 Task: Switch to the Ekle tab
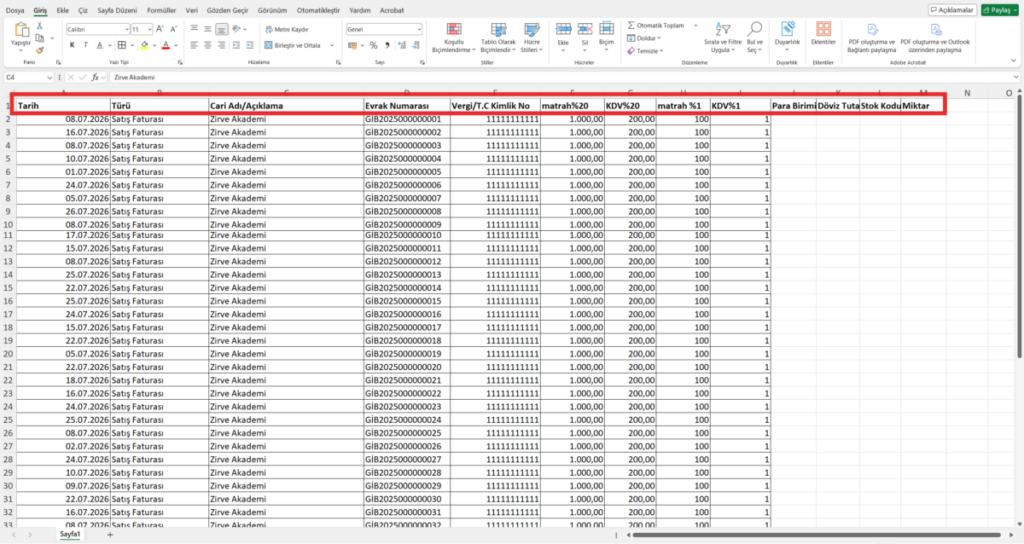63,10
